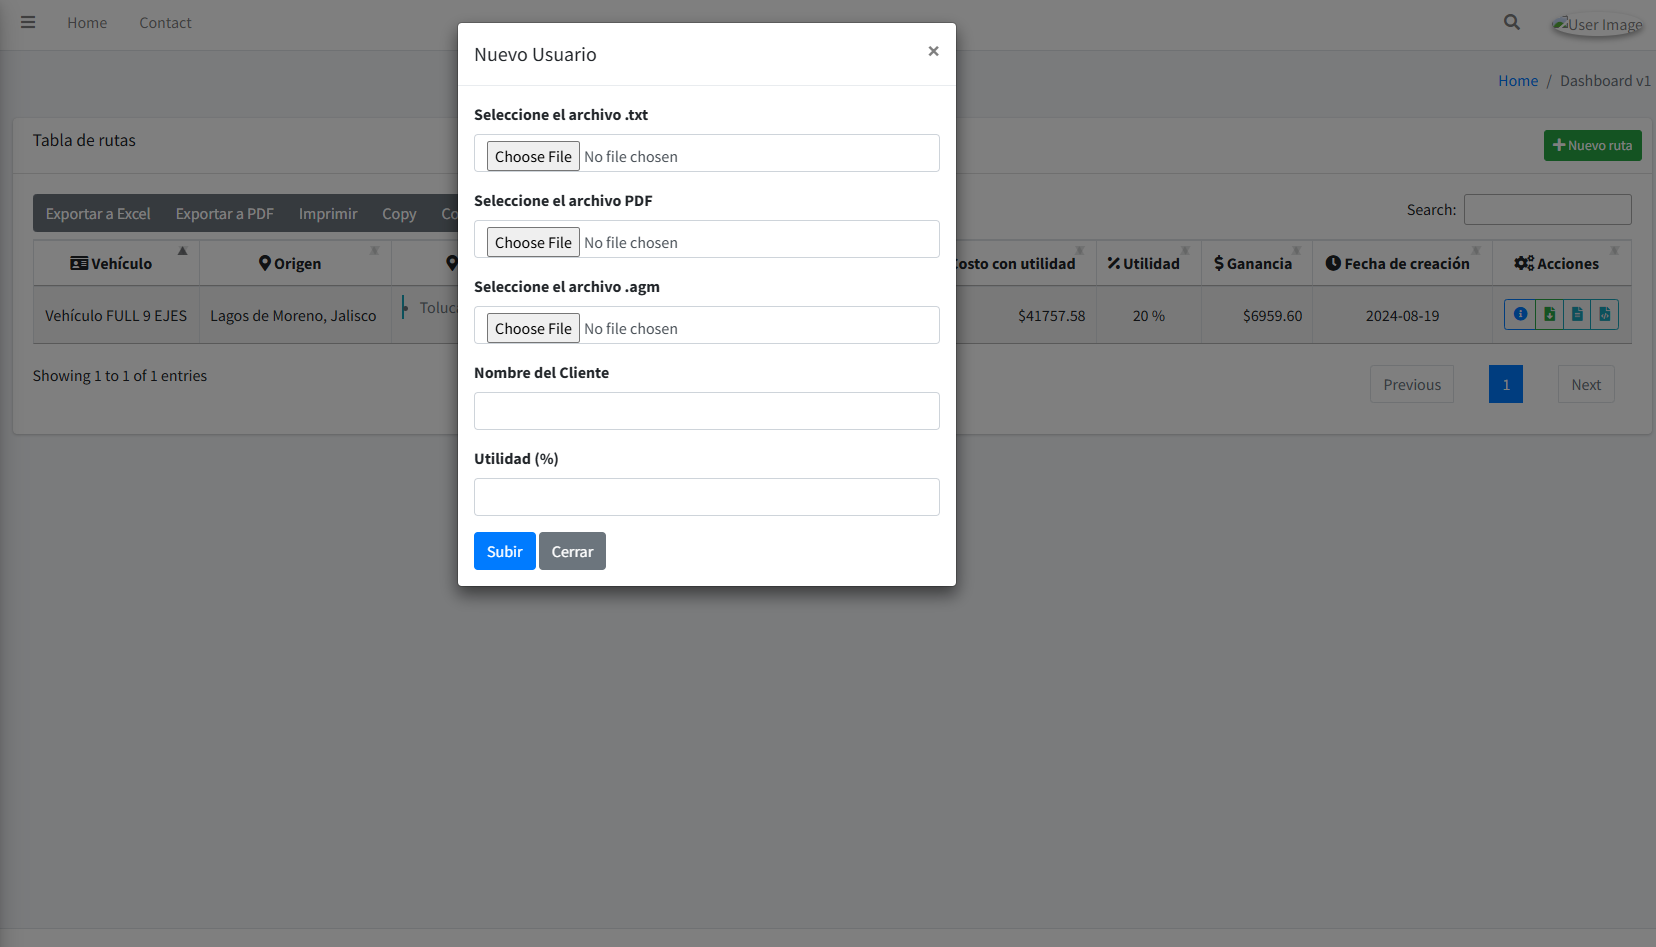Select the Vehículo FULL 9 EJES cell
This screenshot has width=1656, height=947.
(116, 315)
